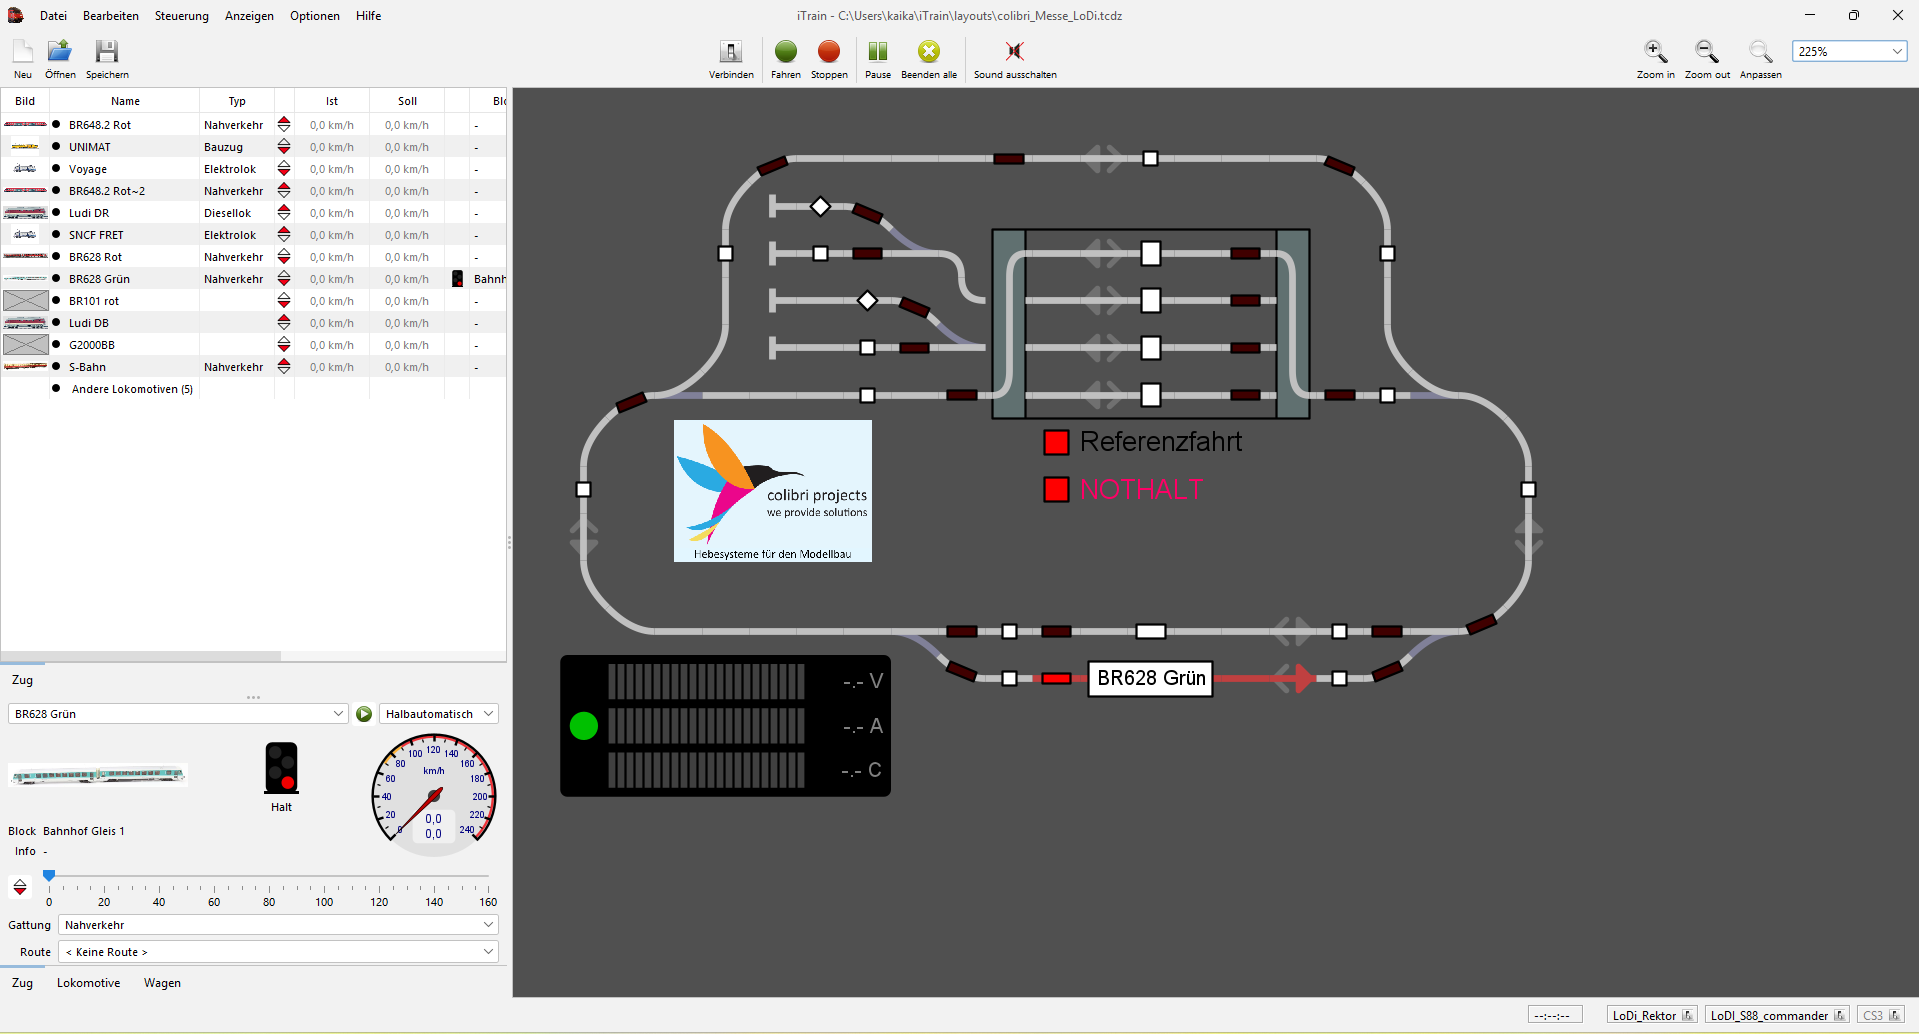Open the zoom level 225% dropdown
The height and width of the screenshot is (1034, 1919).
(1849, 52)
